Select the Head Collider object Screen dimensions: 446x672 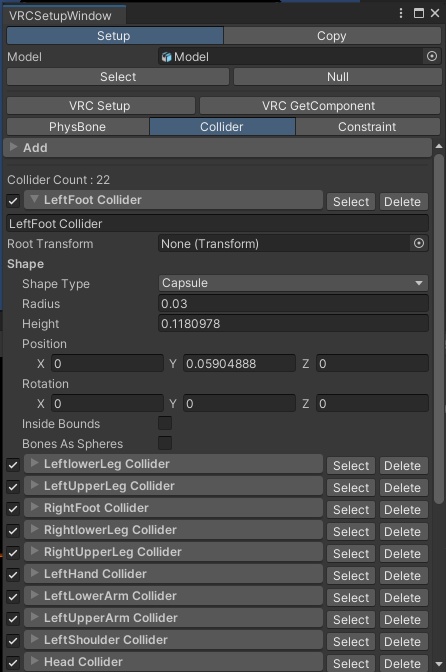pos(351,663)
